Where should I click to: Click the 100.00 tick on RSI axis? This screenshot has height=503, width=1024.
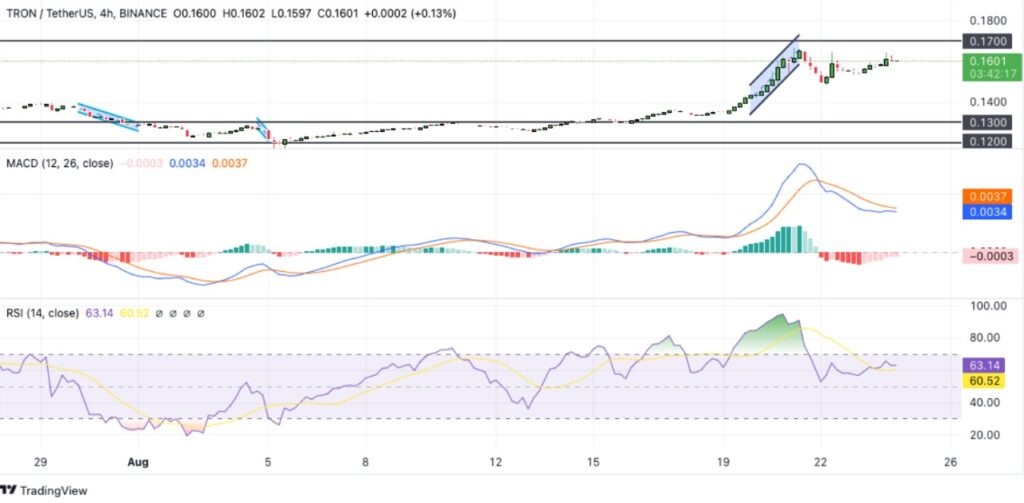coord(987,306)
